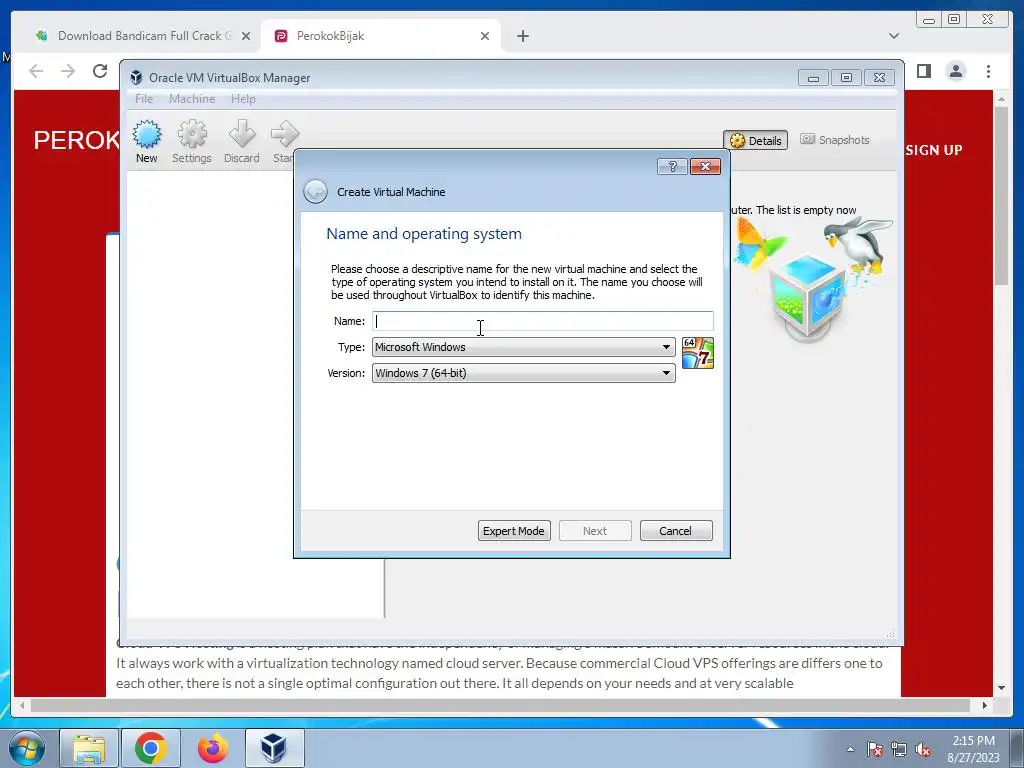Image resolution: width=1024 pixels, height=768 pixels.
Task: Click the help question mark button in dialog
Action: click(672, 167)
